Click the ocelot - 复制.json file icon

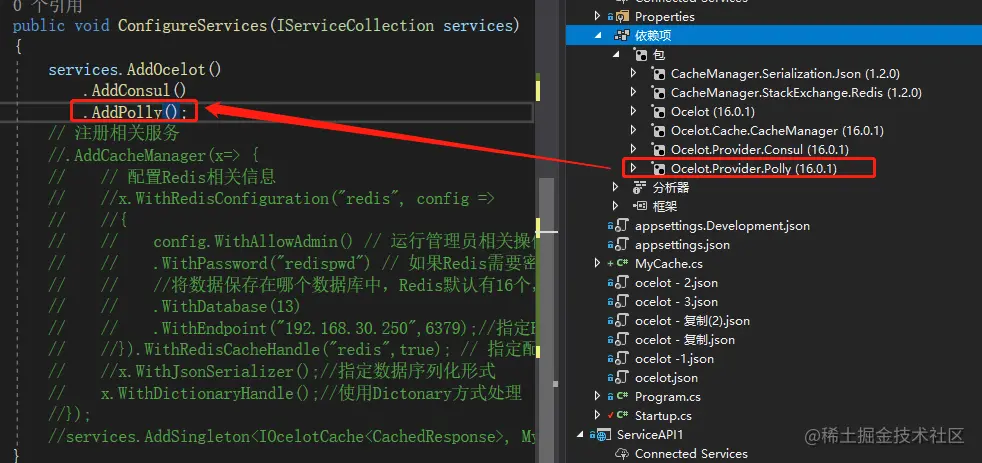(x=622, y=340)
